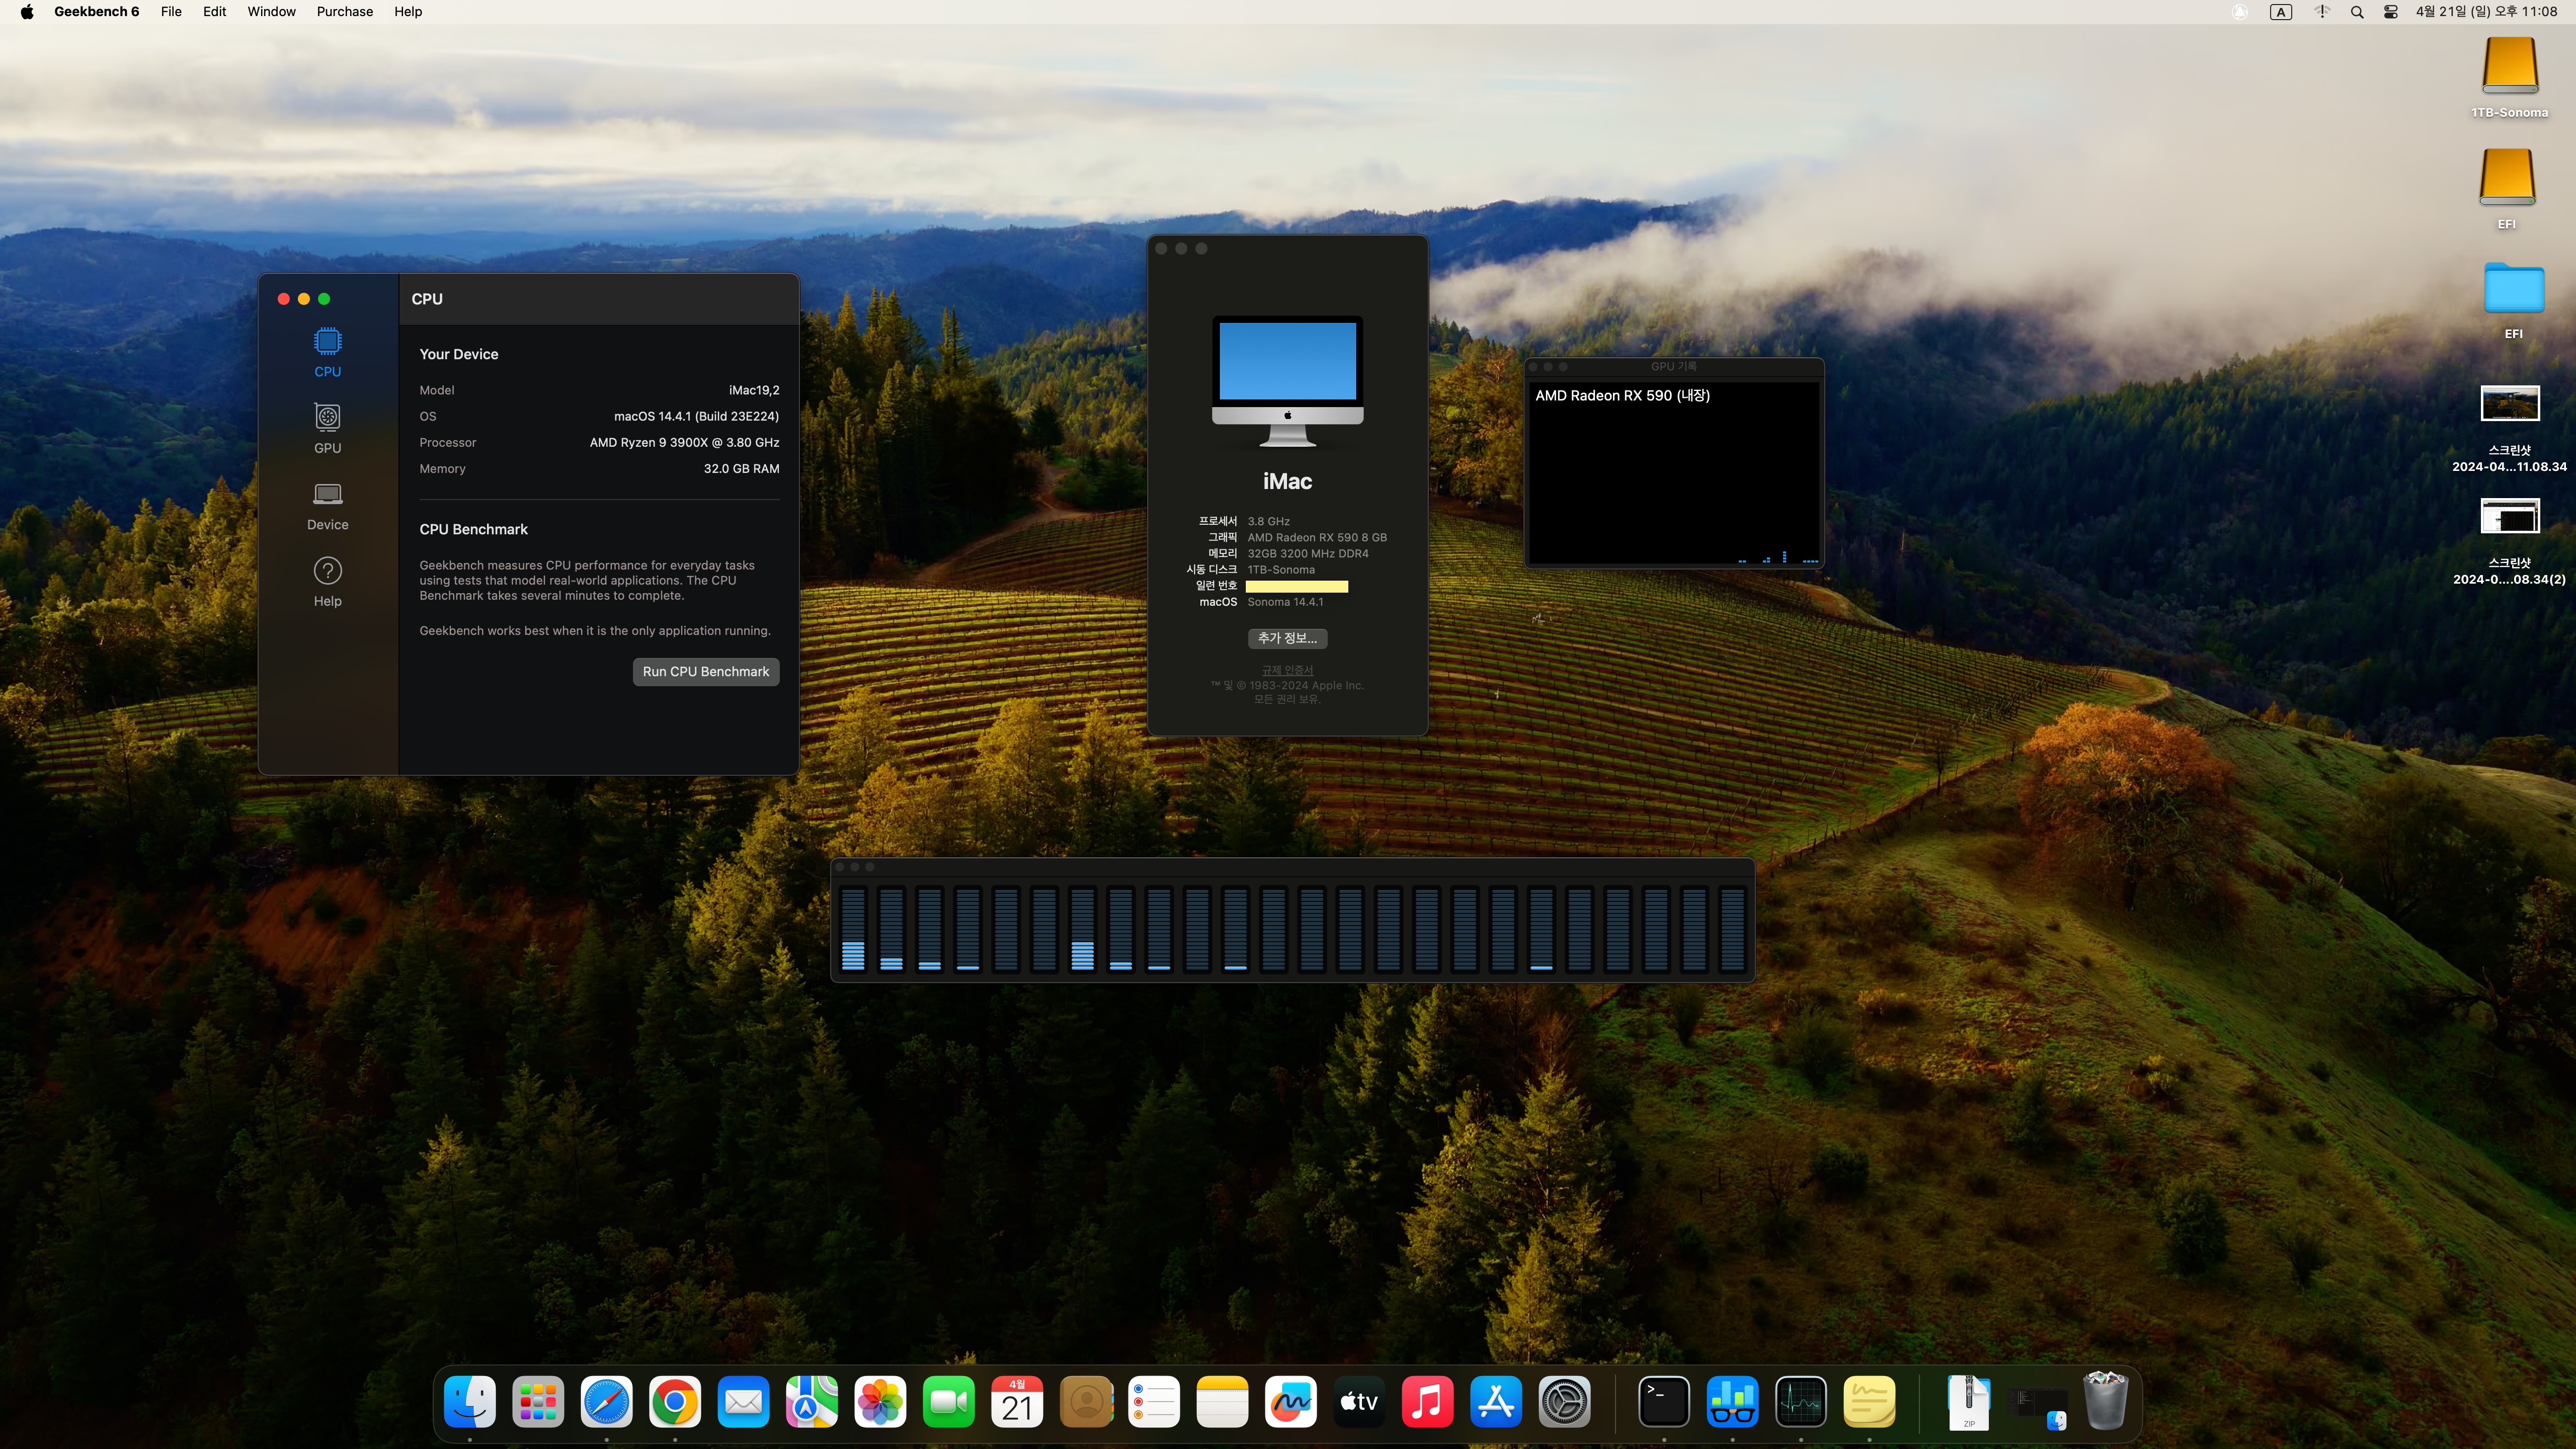Open Spotlight search from menu bar
Screen dimensions: 2576x1449
click(2357, 12)
